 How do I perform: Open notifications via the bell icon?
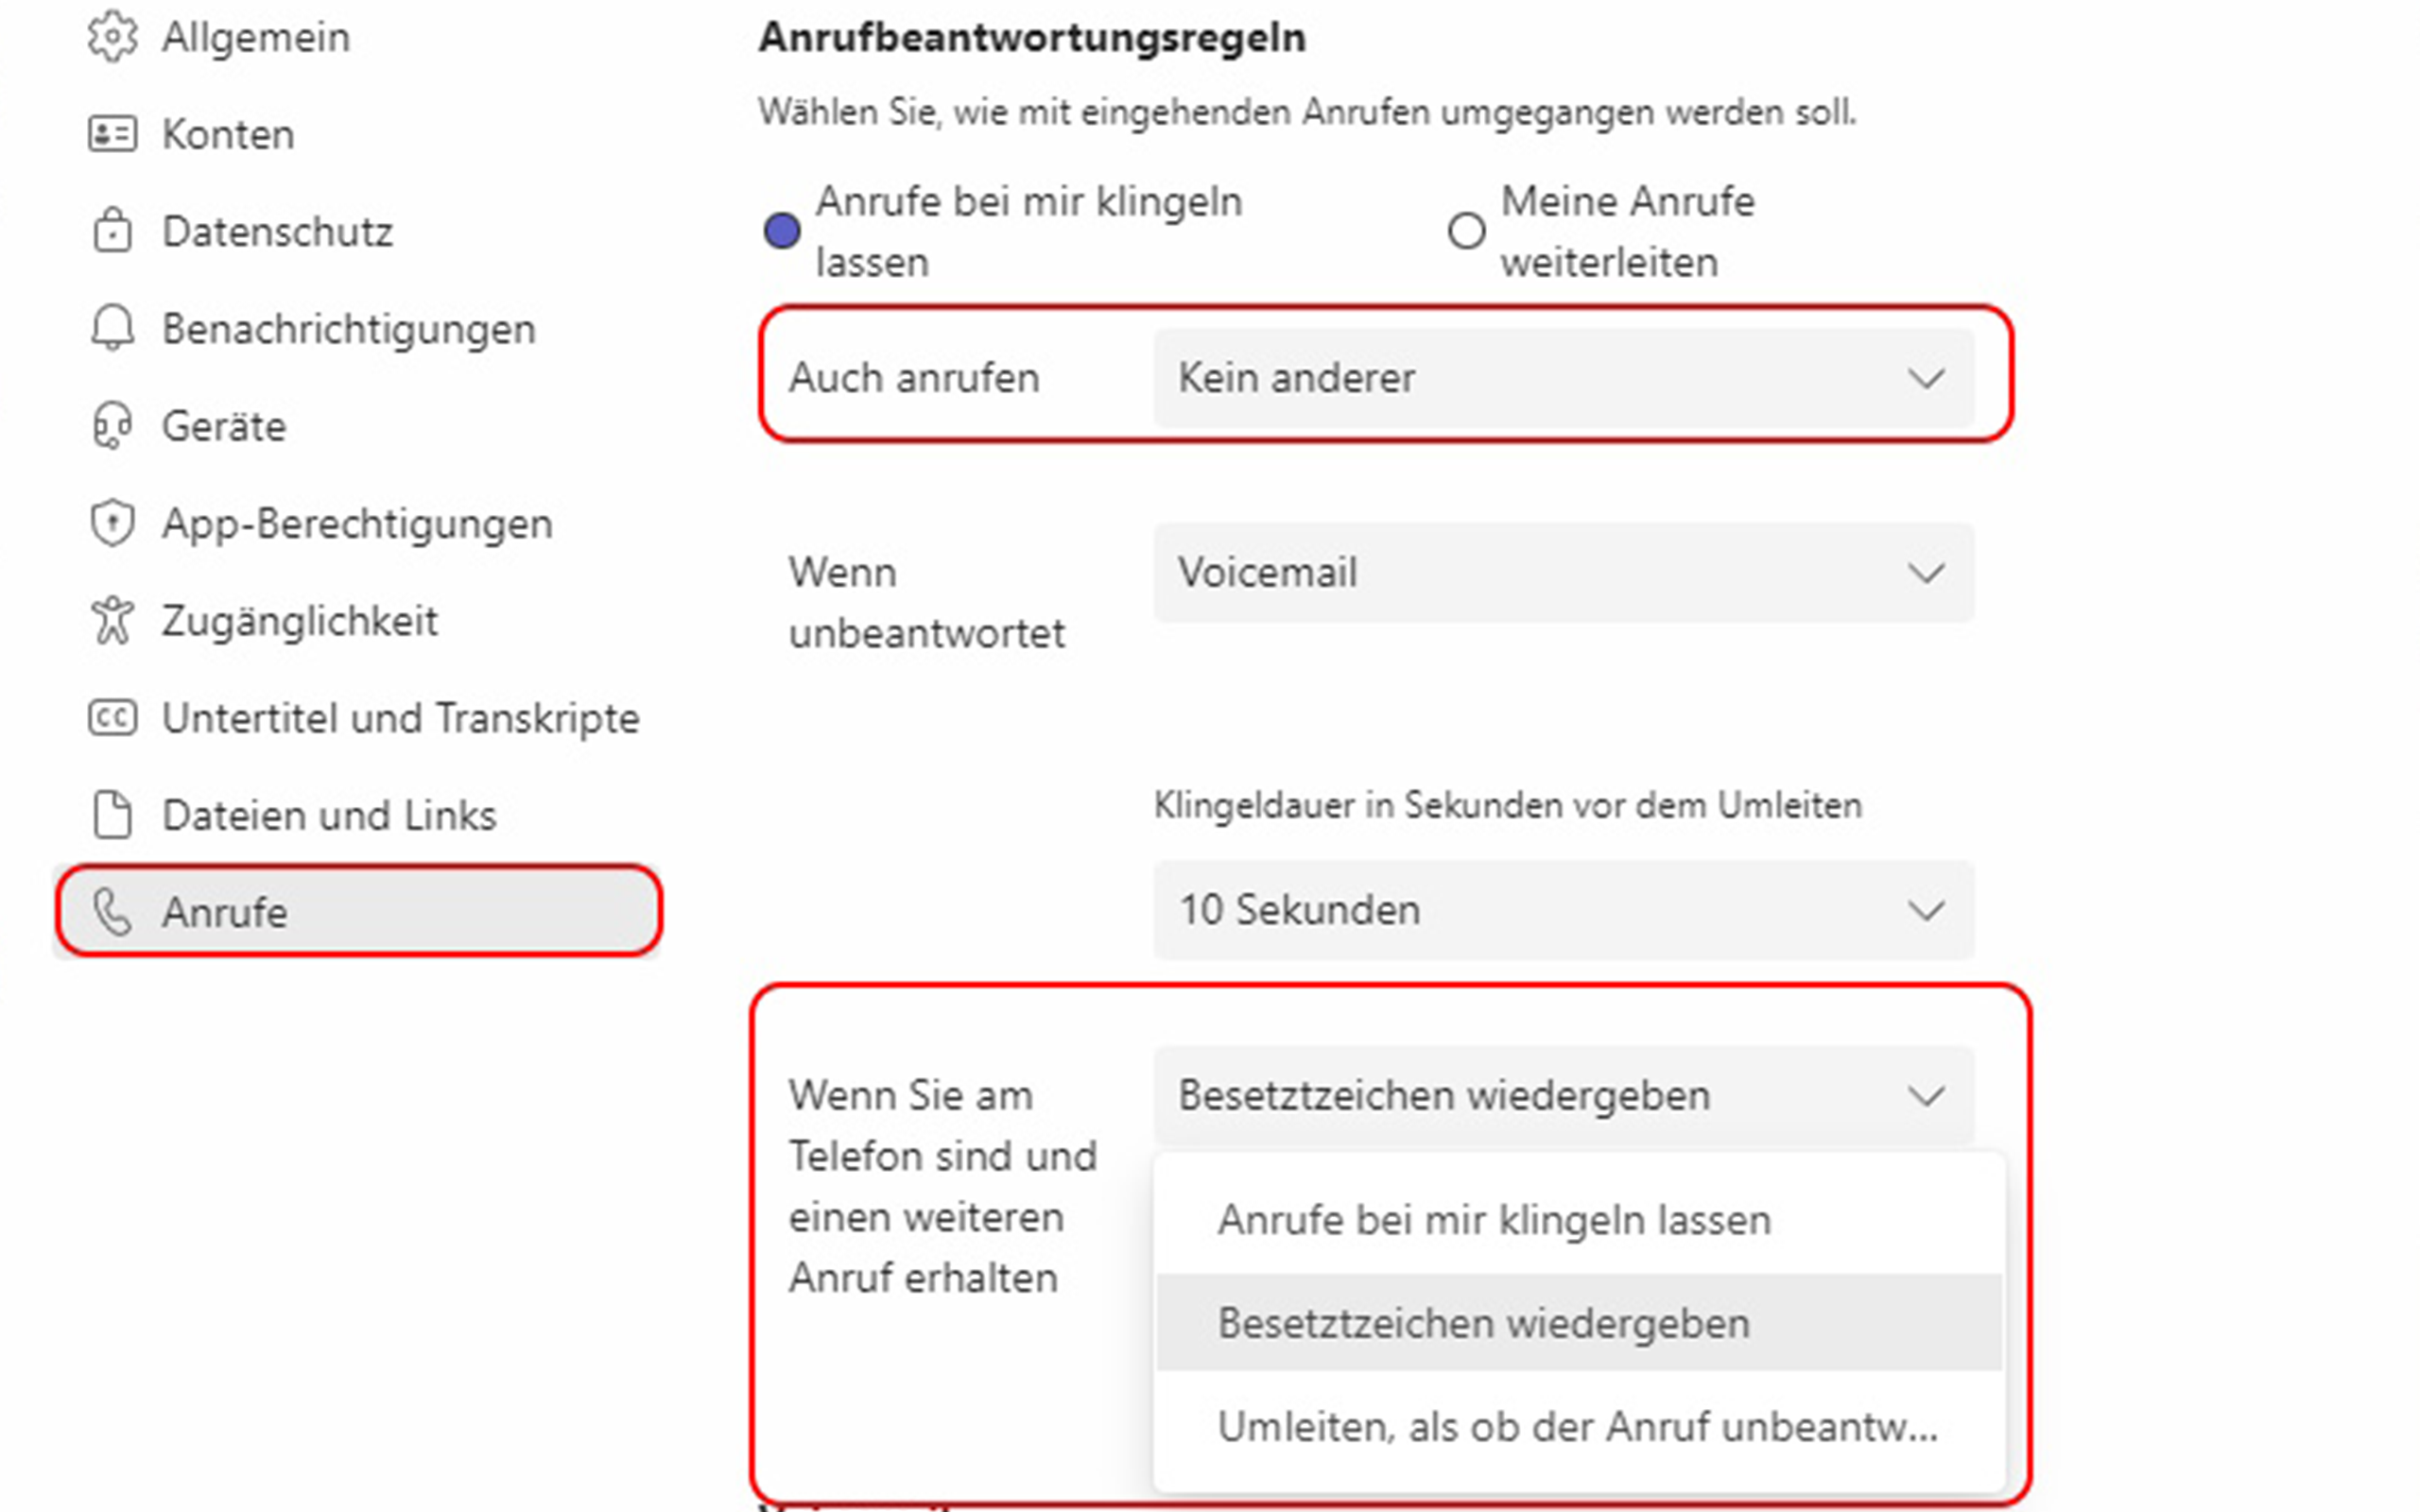pyautogui.click(x=113, y=329)
